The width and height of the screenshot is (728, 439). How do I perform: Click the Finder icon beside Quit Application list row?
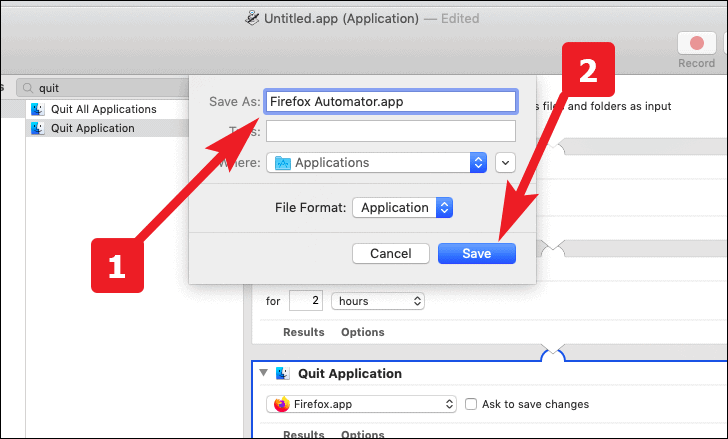point(37,128)
